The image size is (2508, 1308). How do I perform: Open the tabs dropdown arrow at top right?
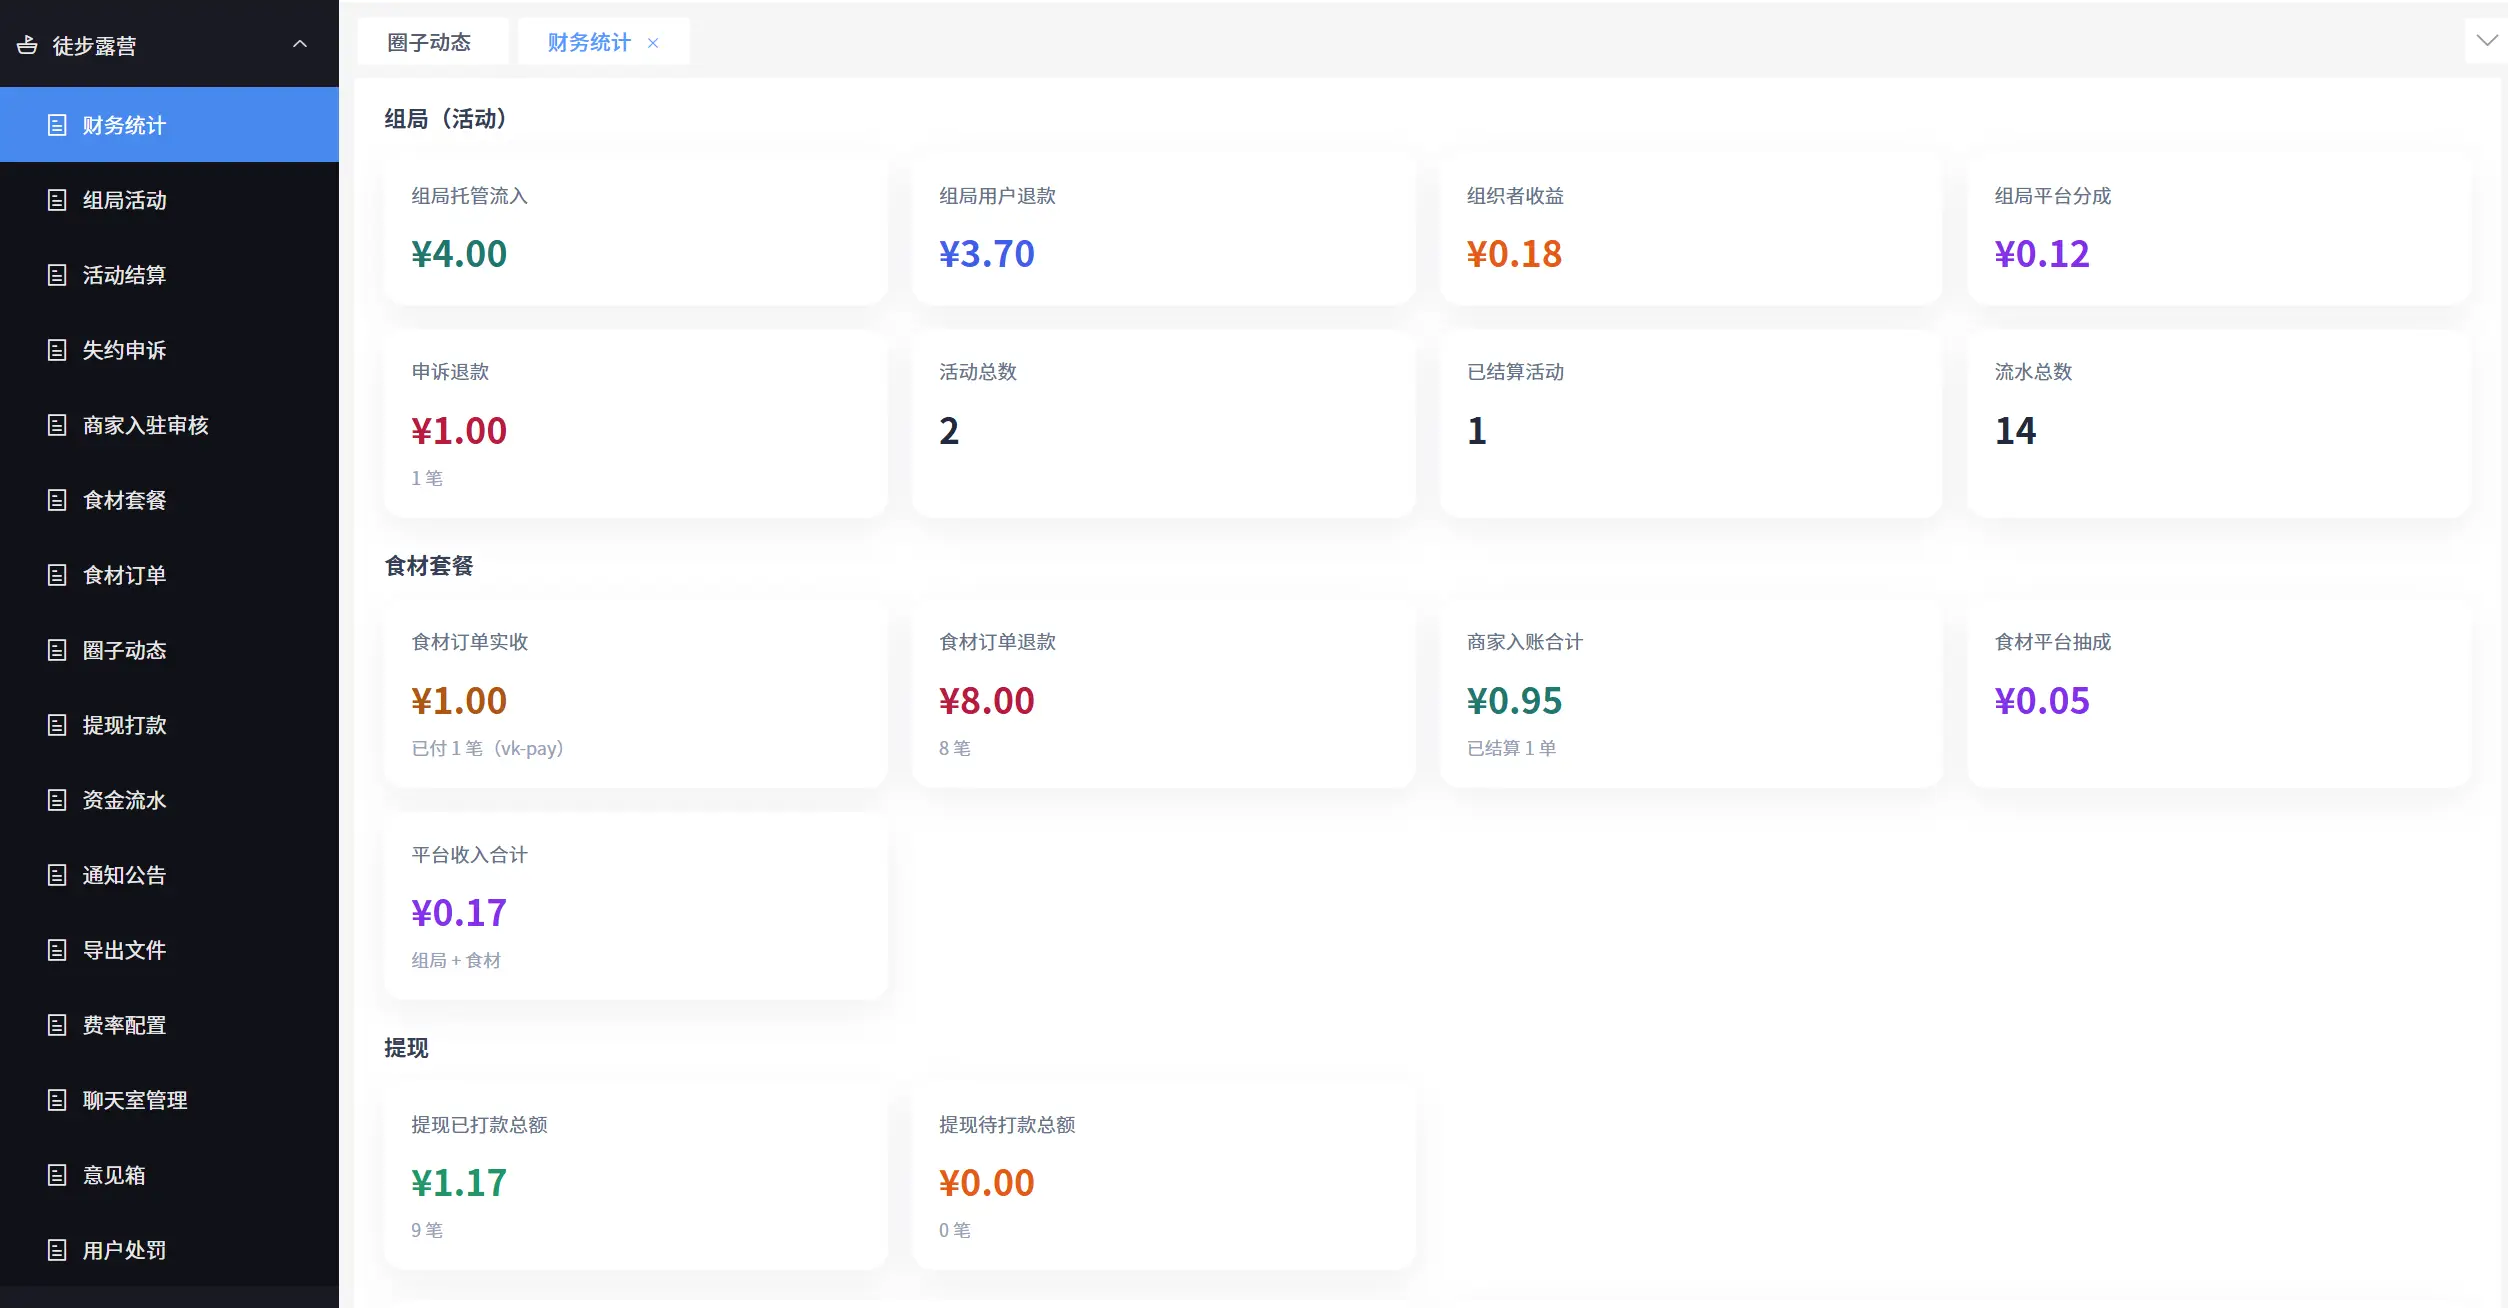(x=2486, y=41)
